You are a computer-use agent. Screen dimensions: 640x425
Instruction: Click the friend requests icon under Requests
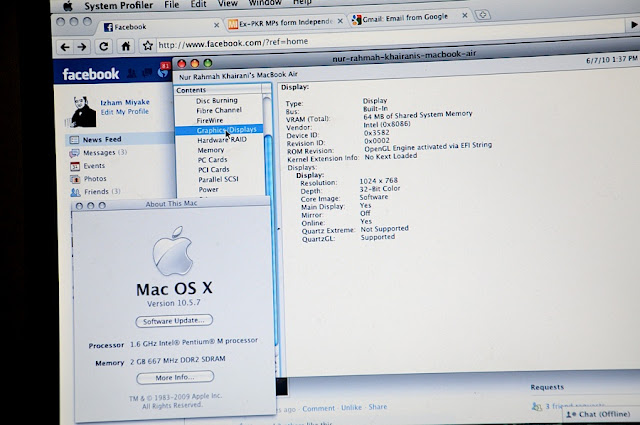point(537,407)
